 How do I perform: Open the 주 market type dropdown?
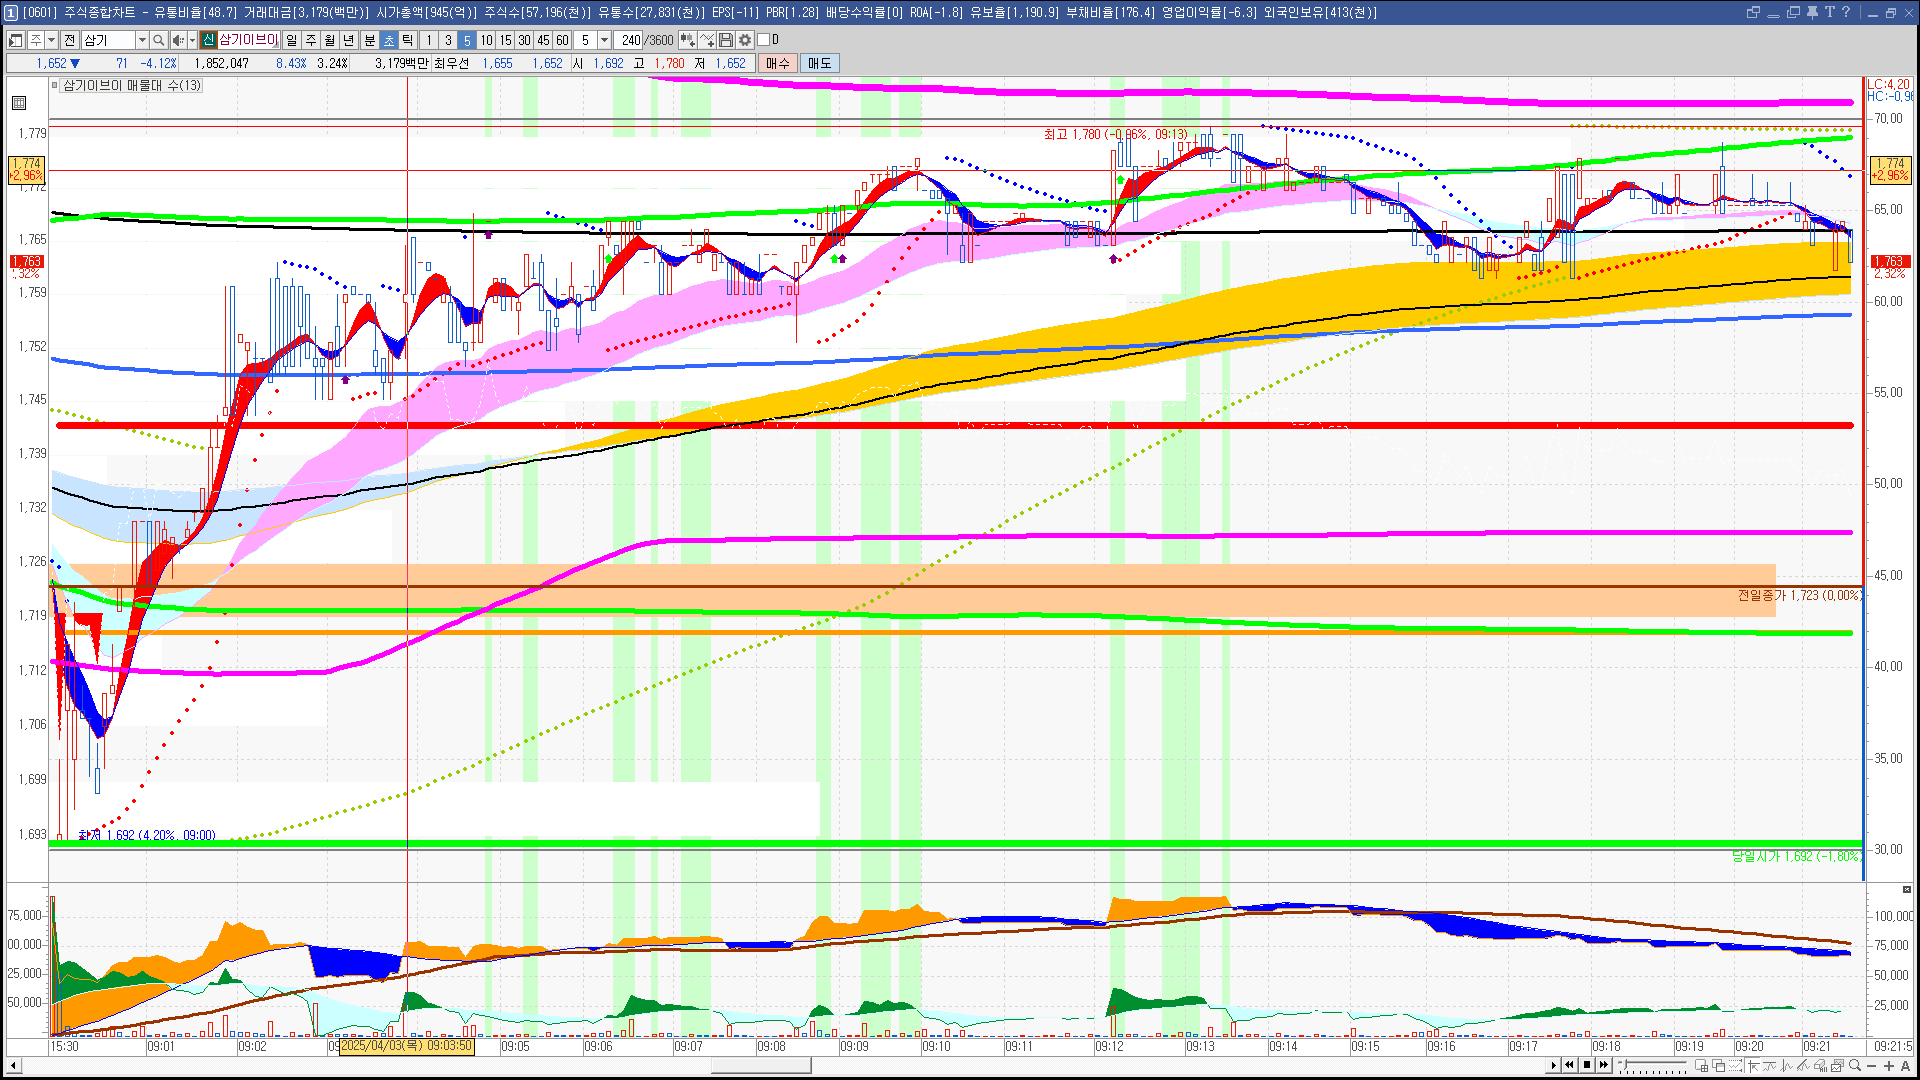tap(51, 40)
